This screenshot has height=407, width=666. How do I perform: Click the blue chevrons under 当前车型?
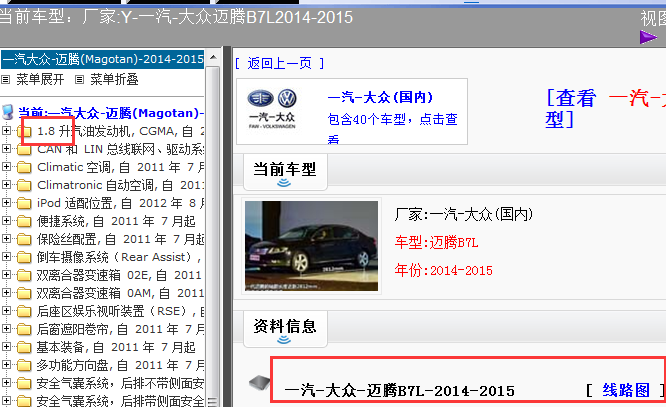(x=284, y=183)
